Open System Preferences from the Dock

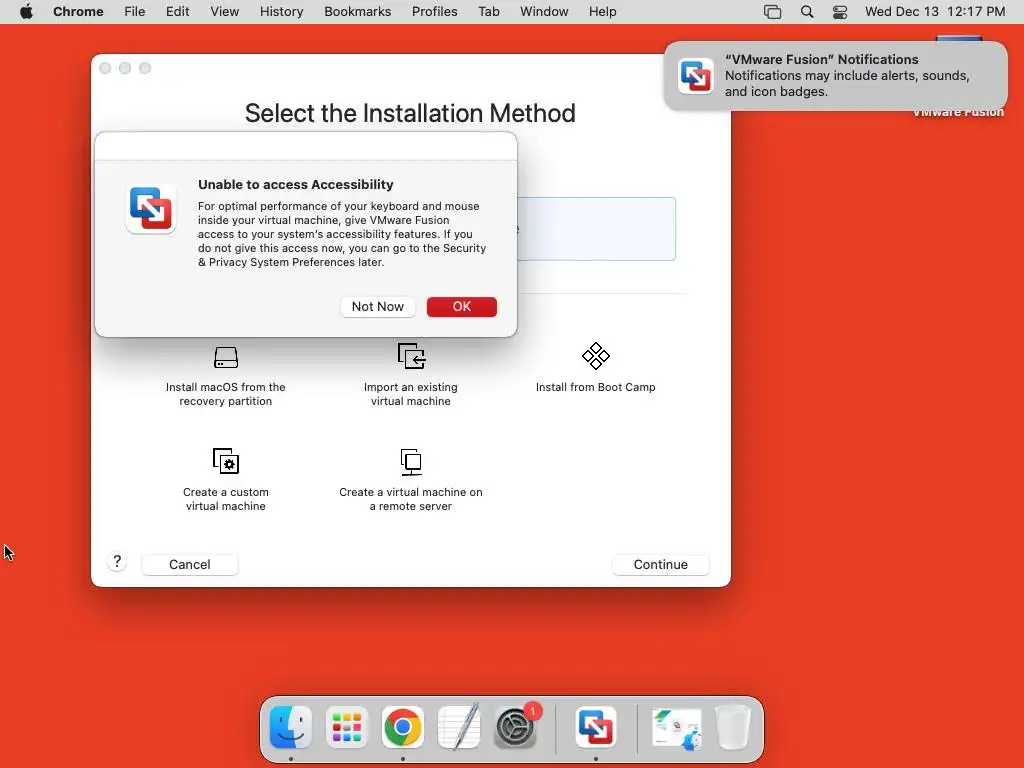[515, 727]
